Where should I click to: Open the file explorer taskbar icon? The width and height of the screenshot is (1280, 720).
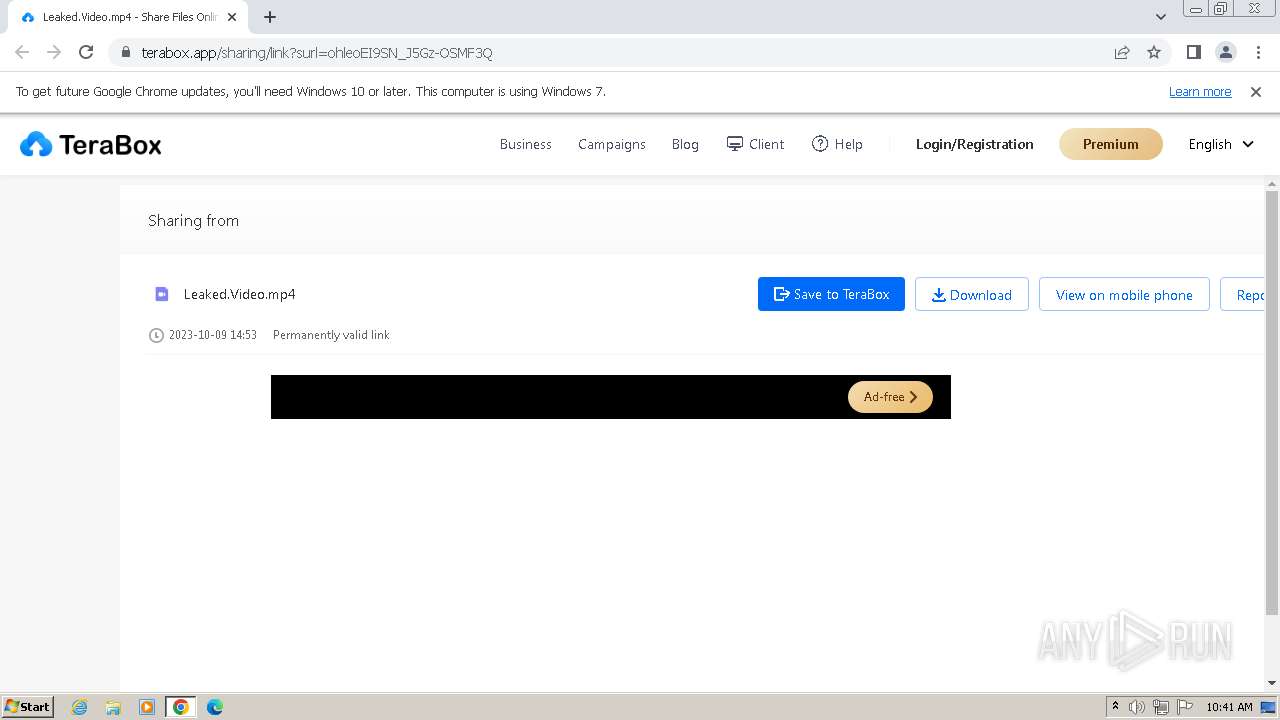pyautogui.click(x=113, y=707)
